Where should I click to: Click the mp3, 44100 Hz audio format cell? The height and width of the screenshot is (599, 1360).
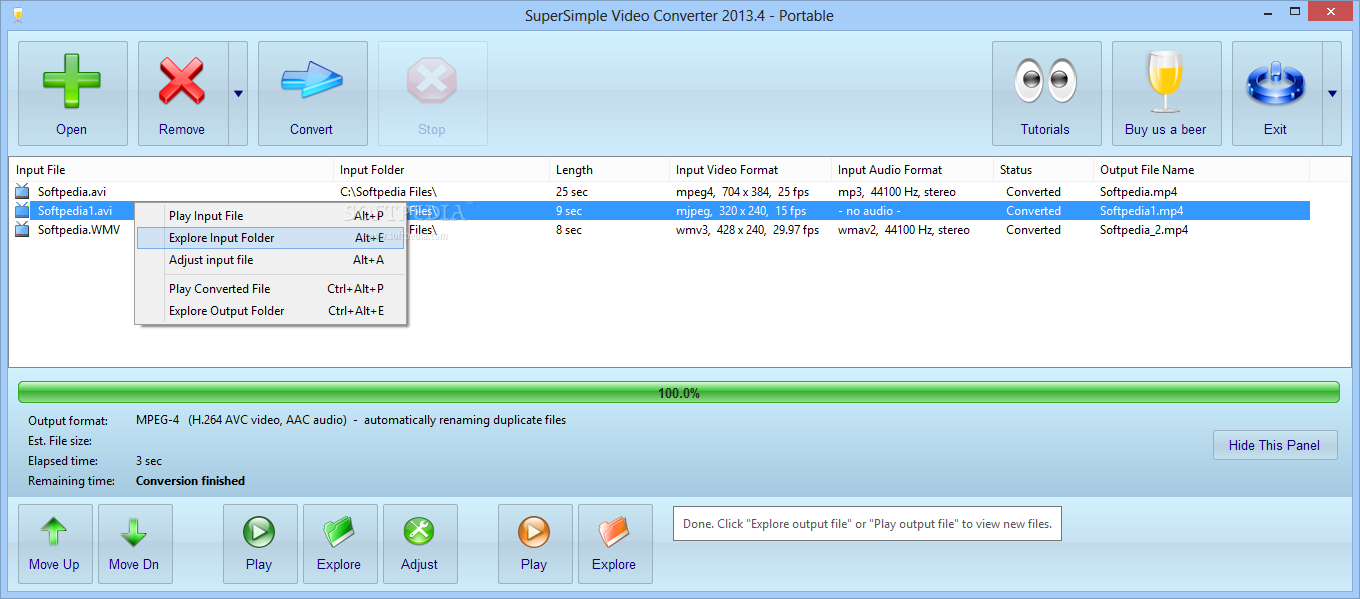pos(897,191)
